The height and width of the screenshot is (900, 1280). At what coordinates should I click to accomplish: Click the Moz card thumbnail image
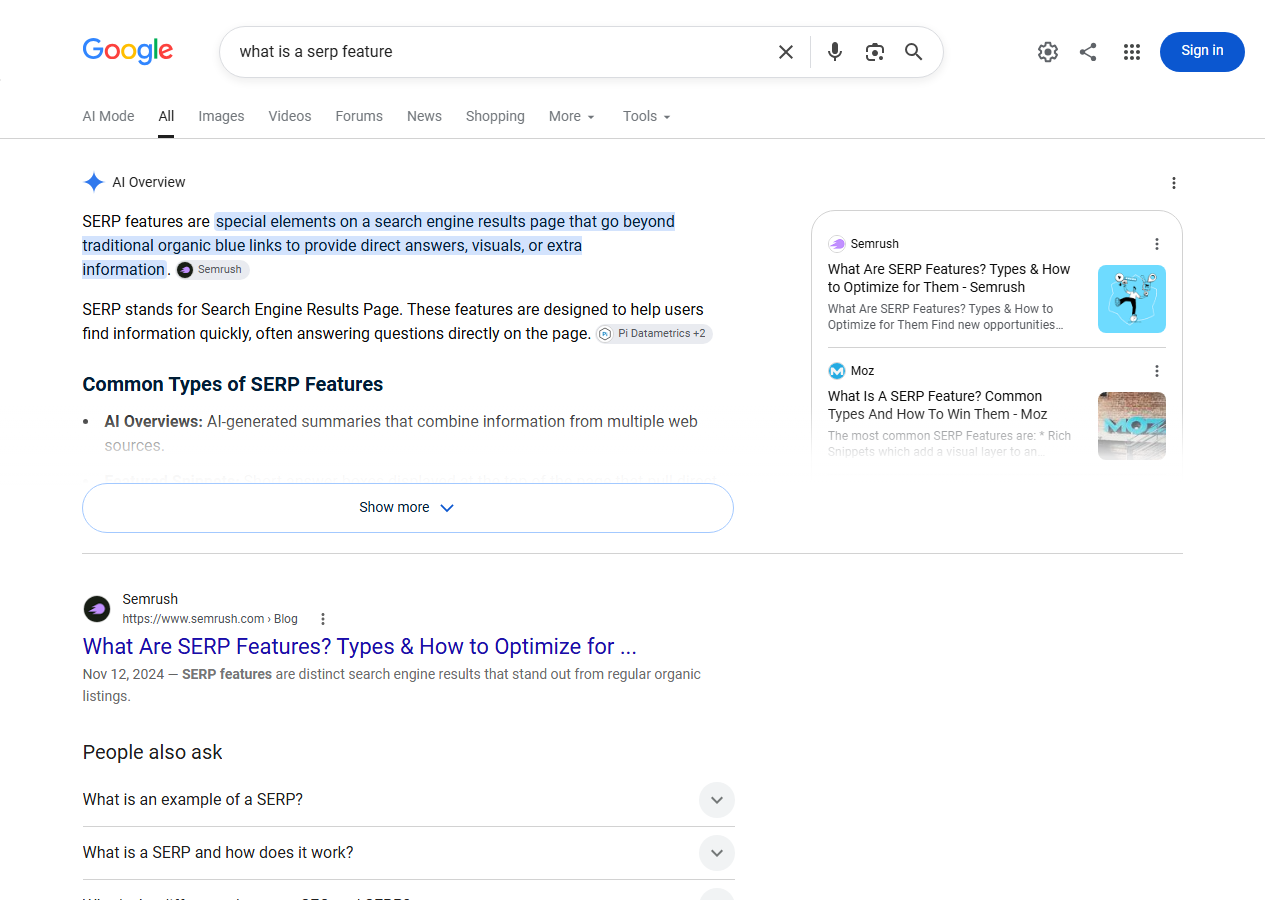point(1132,426)
